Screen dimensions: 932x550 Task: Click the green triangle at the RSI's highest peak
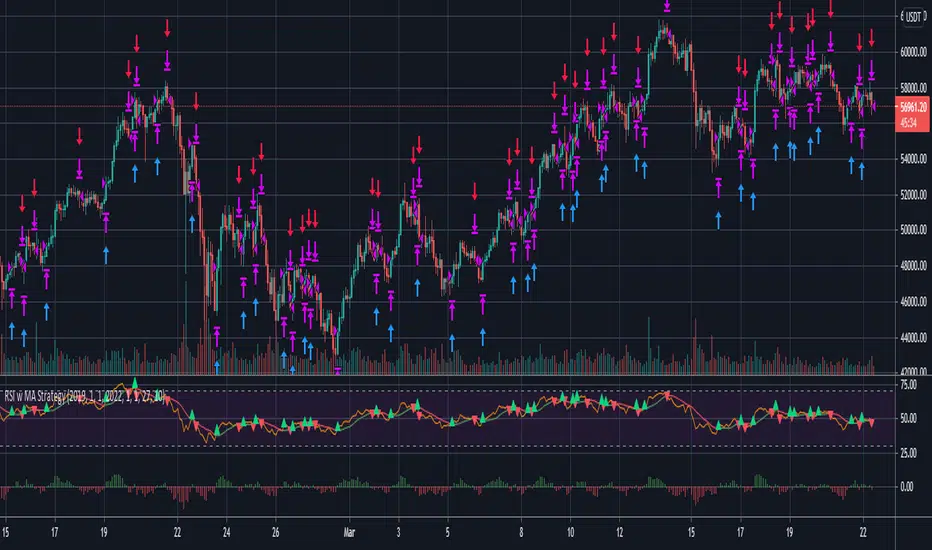tap(135, 382)
